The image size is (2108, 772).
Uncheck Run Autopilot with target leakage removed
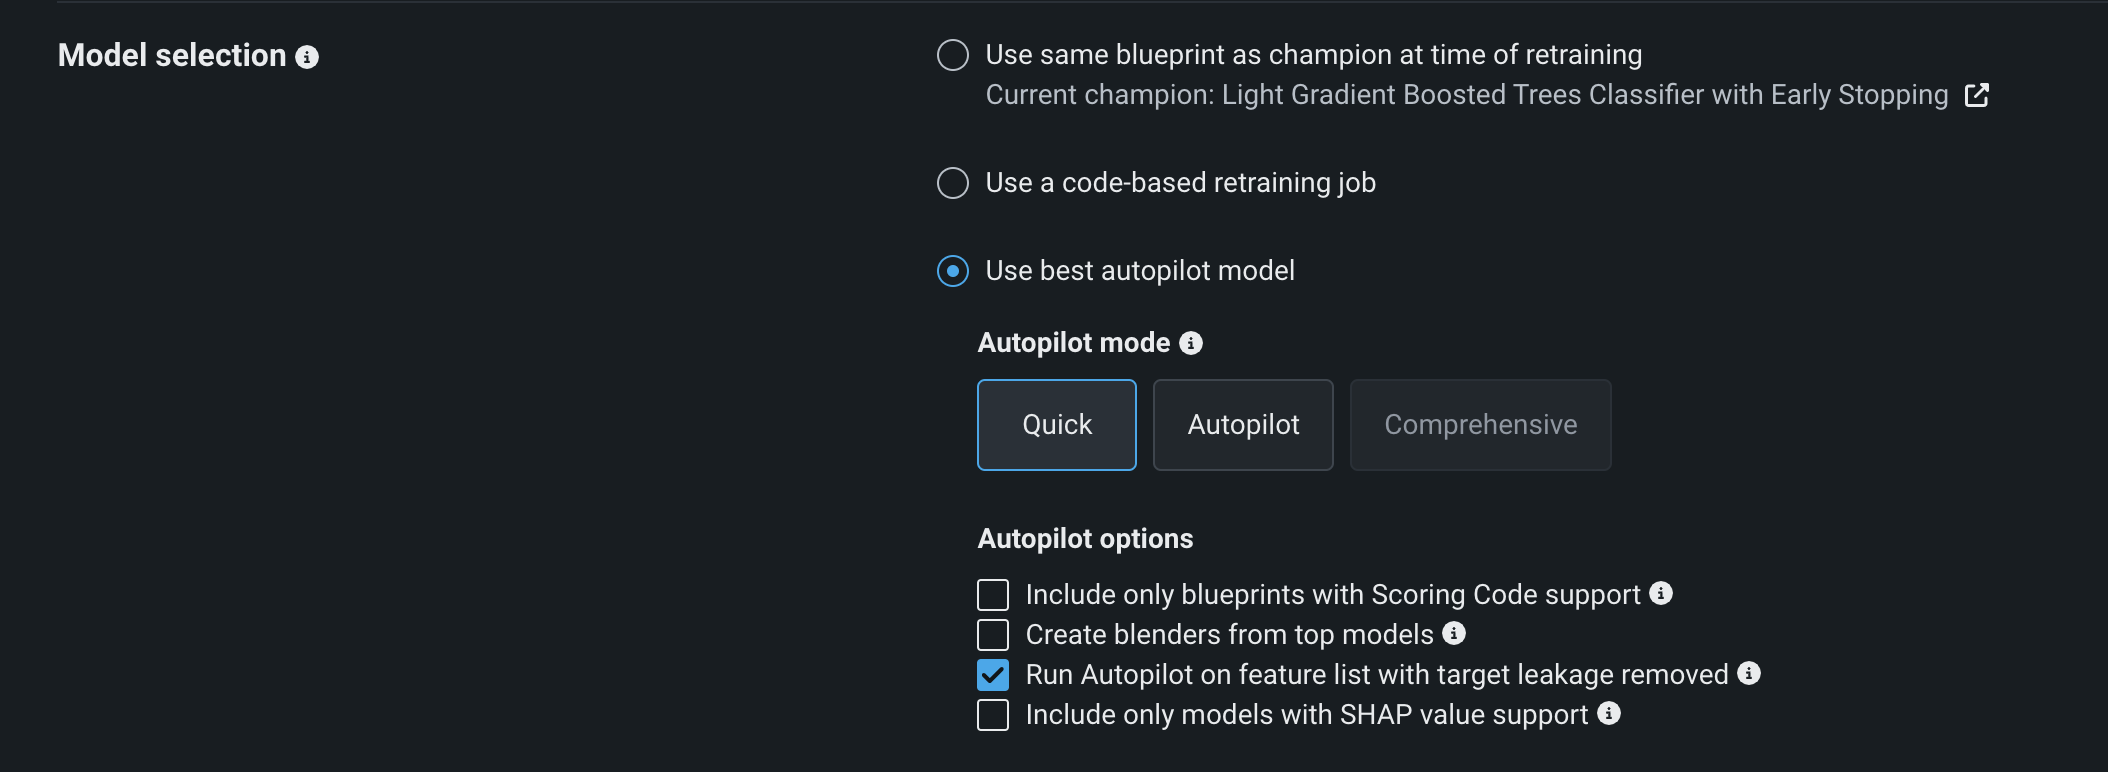tap(993, 675)
